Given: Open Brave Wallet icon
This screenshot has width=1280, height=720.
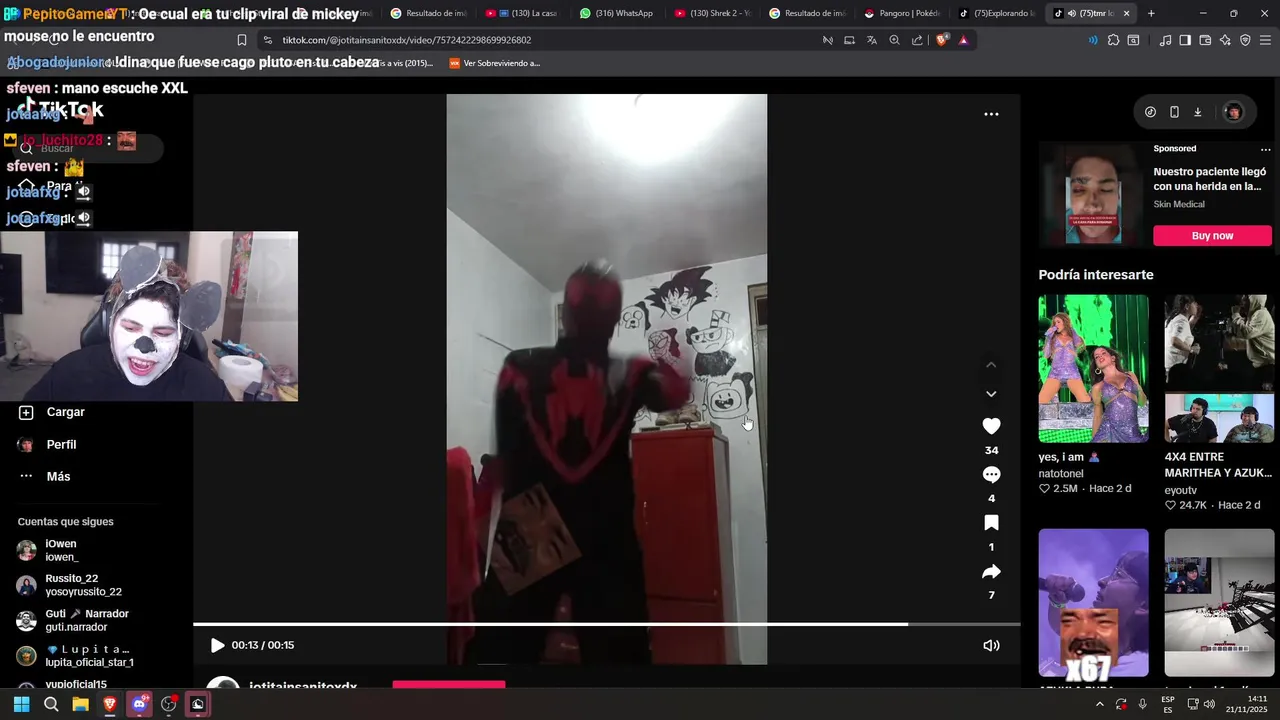Looking at the screenshot, I should [x=1205, y=40].
